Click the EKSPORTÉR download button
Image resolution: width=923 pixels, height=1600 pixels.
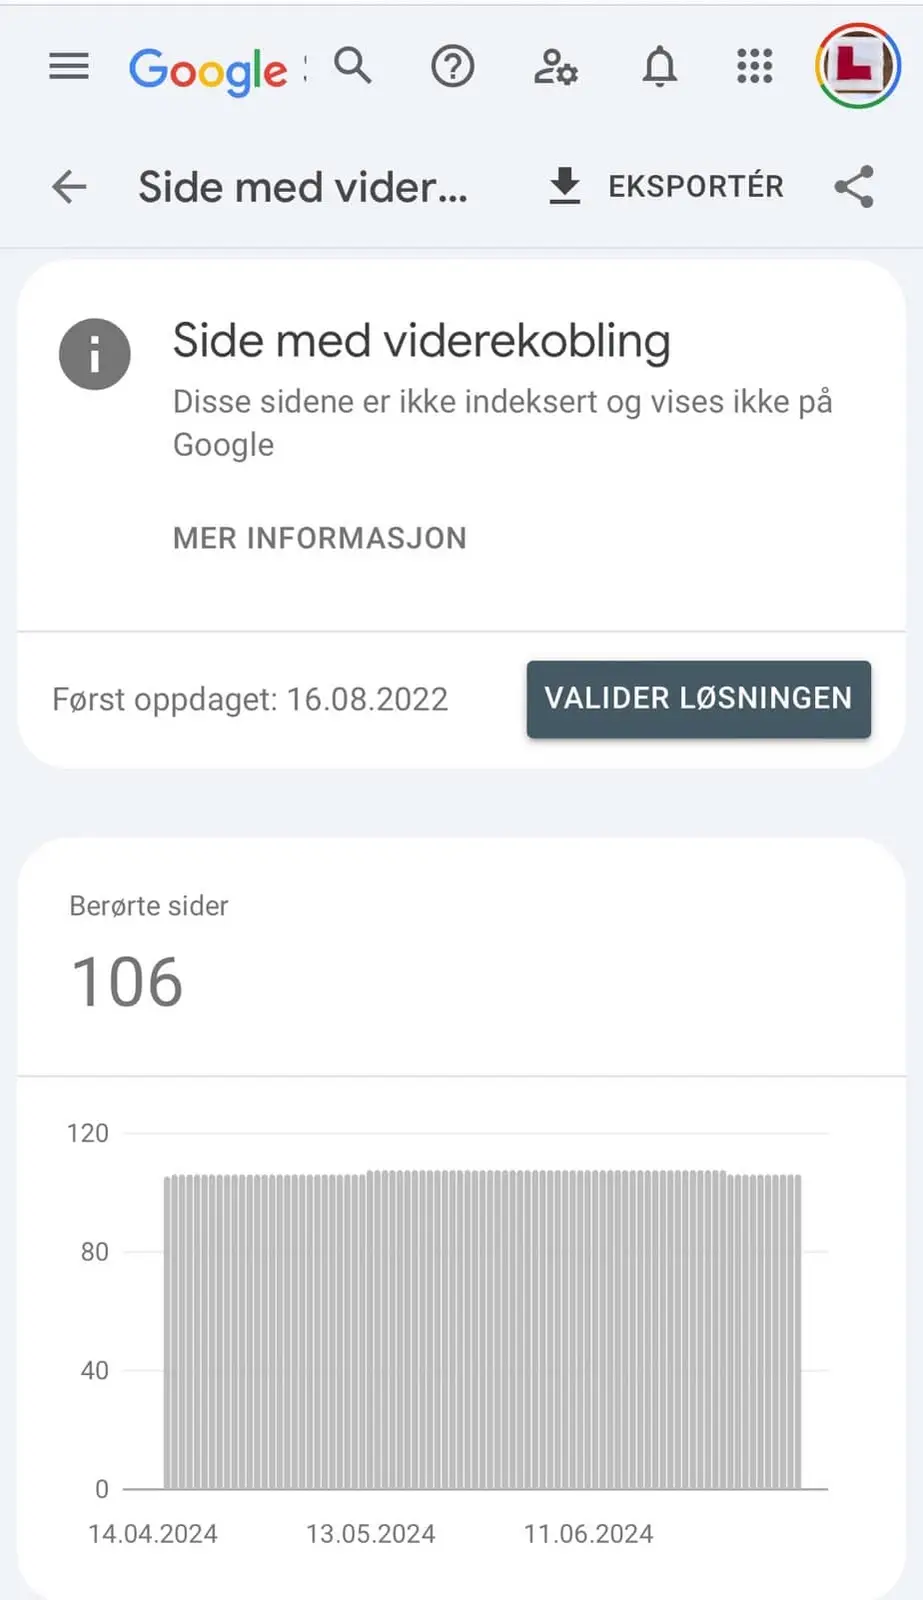tap(666, 186)
